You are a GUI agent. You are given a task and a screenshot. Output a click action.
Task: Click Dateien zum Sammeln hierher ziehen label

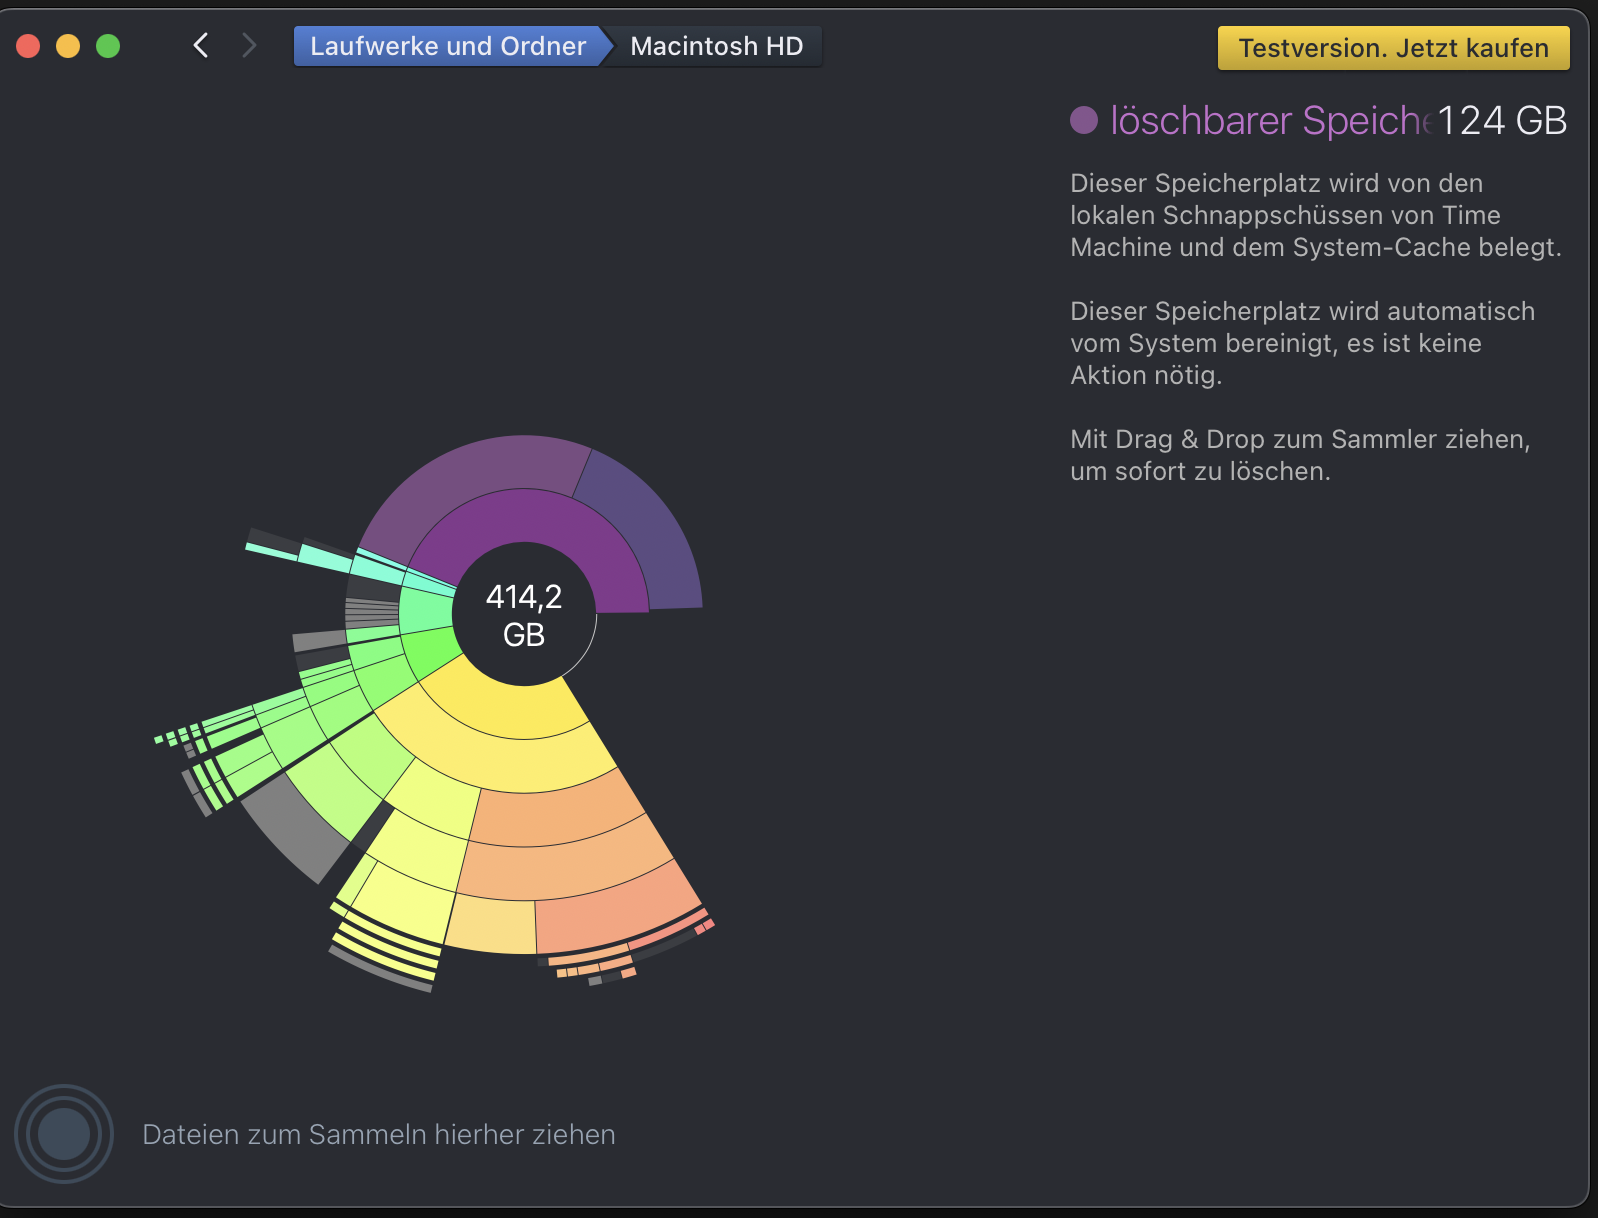point(379,1134)
